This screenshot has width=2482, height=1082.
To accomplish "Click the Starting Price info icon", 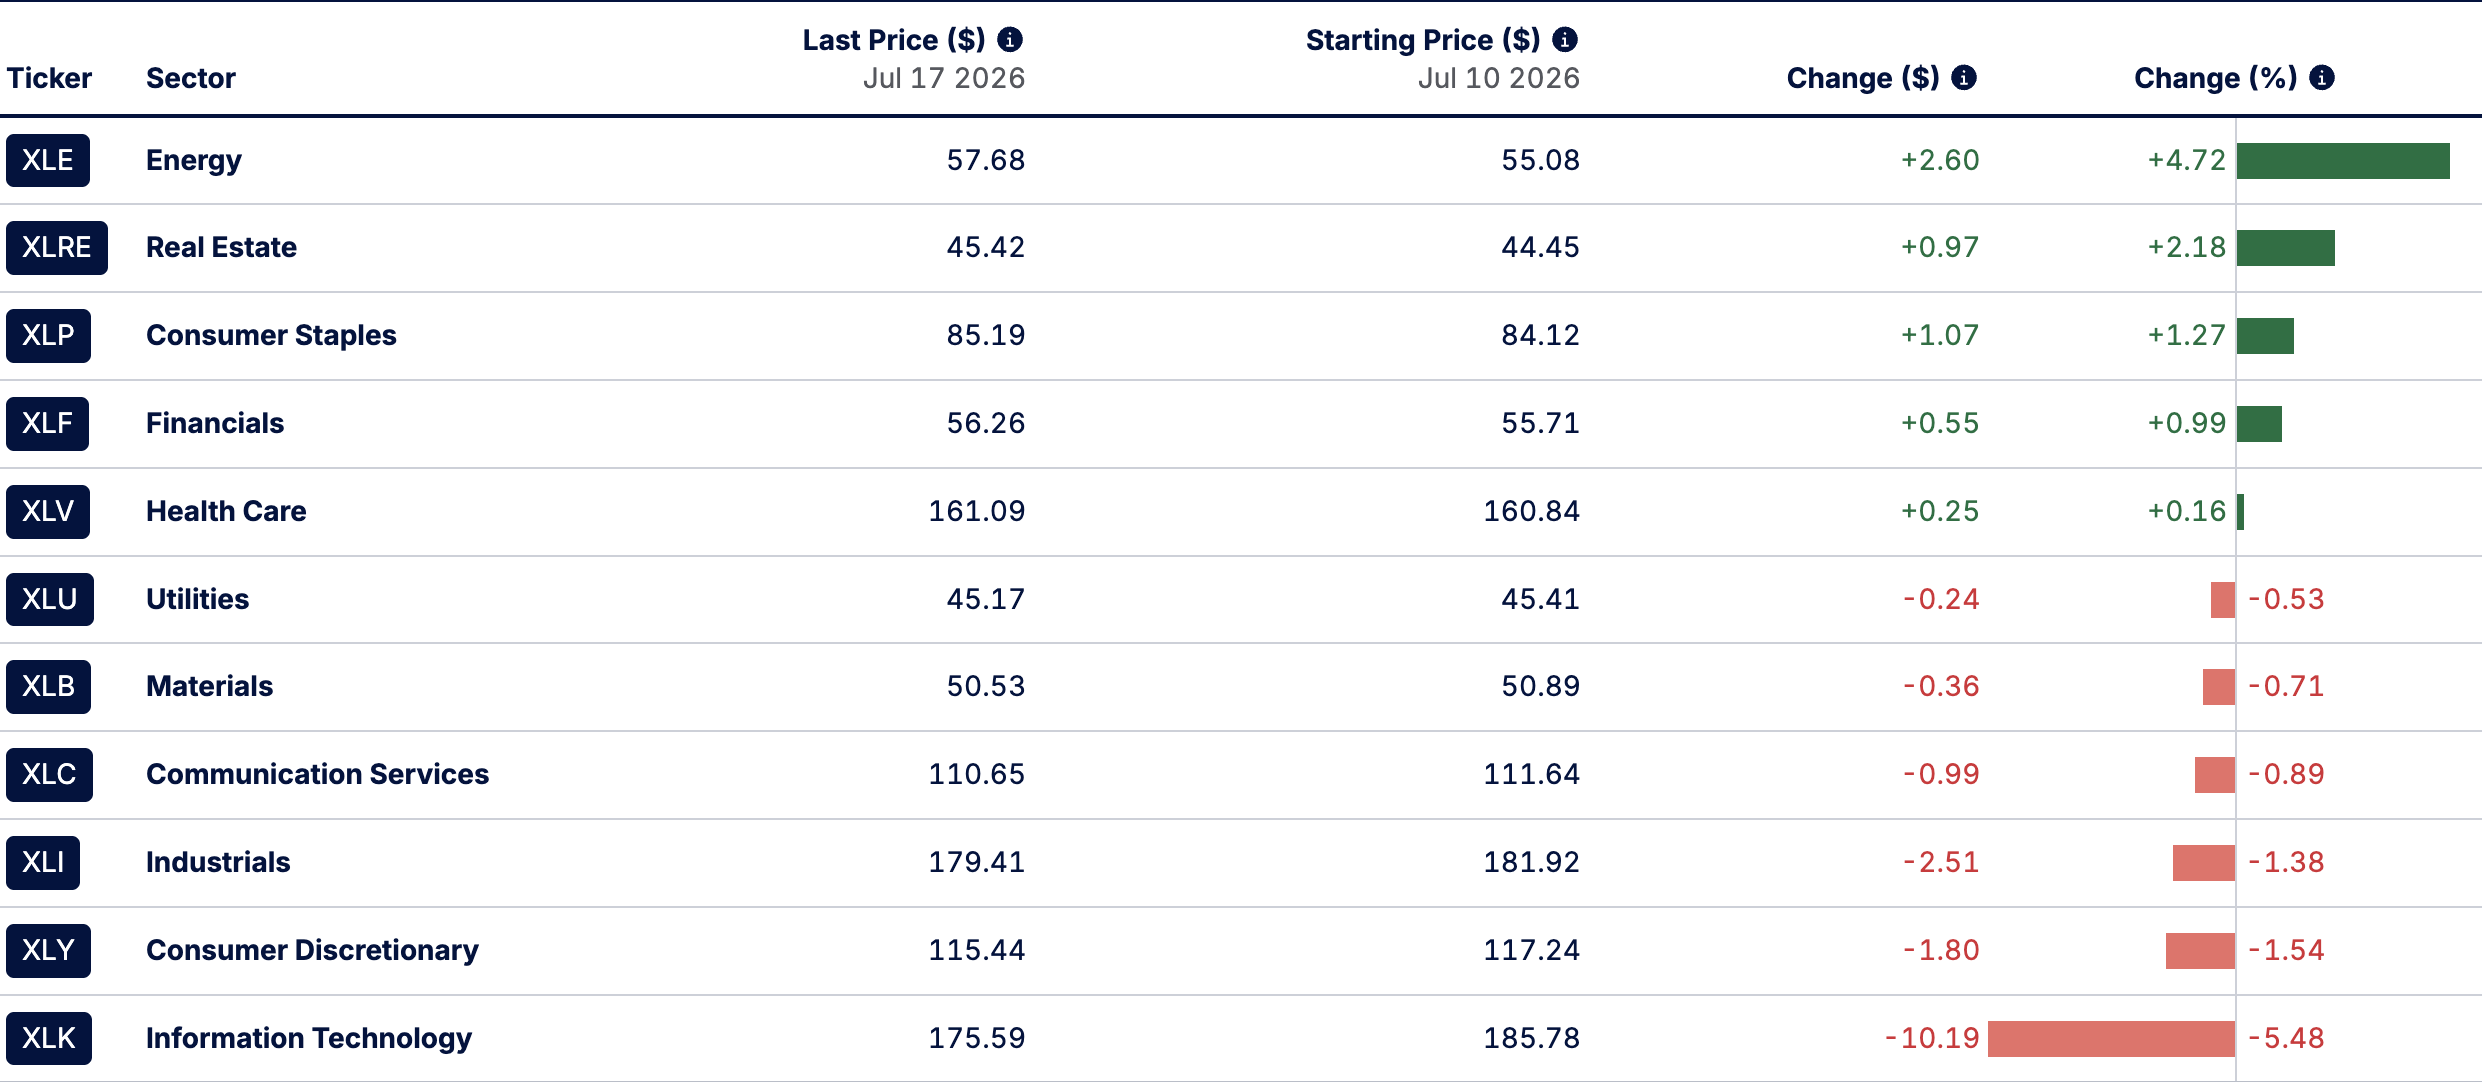I will [x=1565, y=39].
